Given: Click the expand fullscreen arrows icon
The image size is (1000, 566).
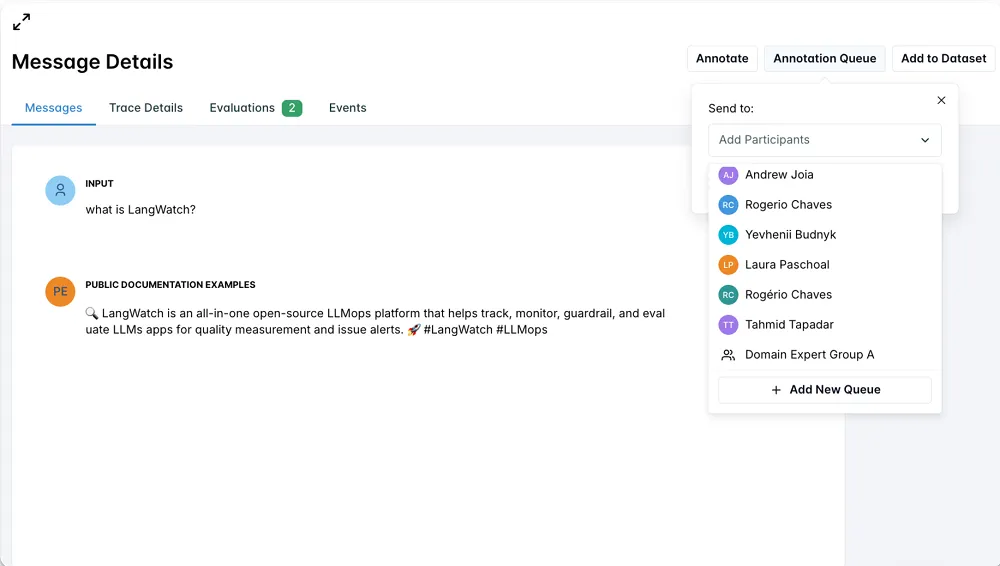Looking at the screenshot, I should click(x=21, y=22).
